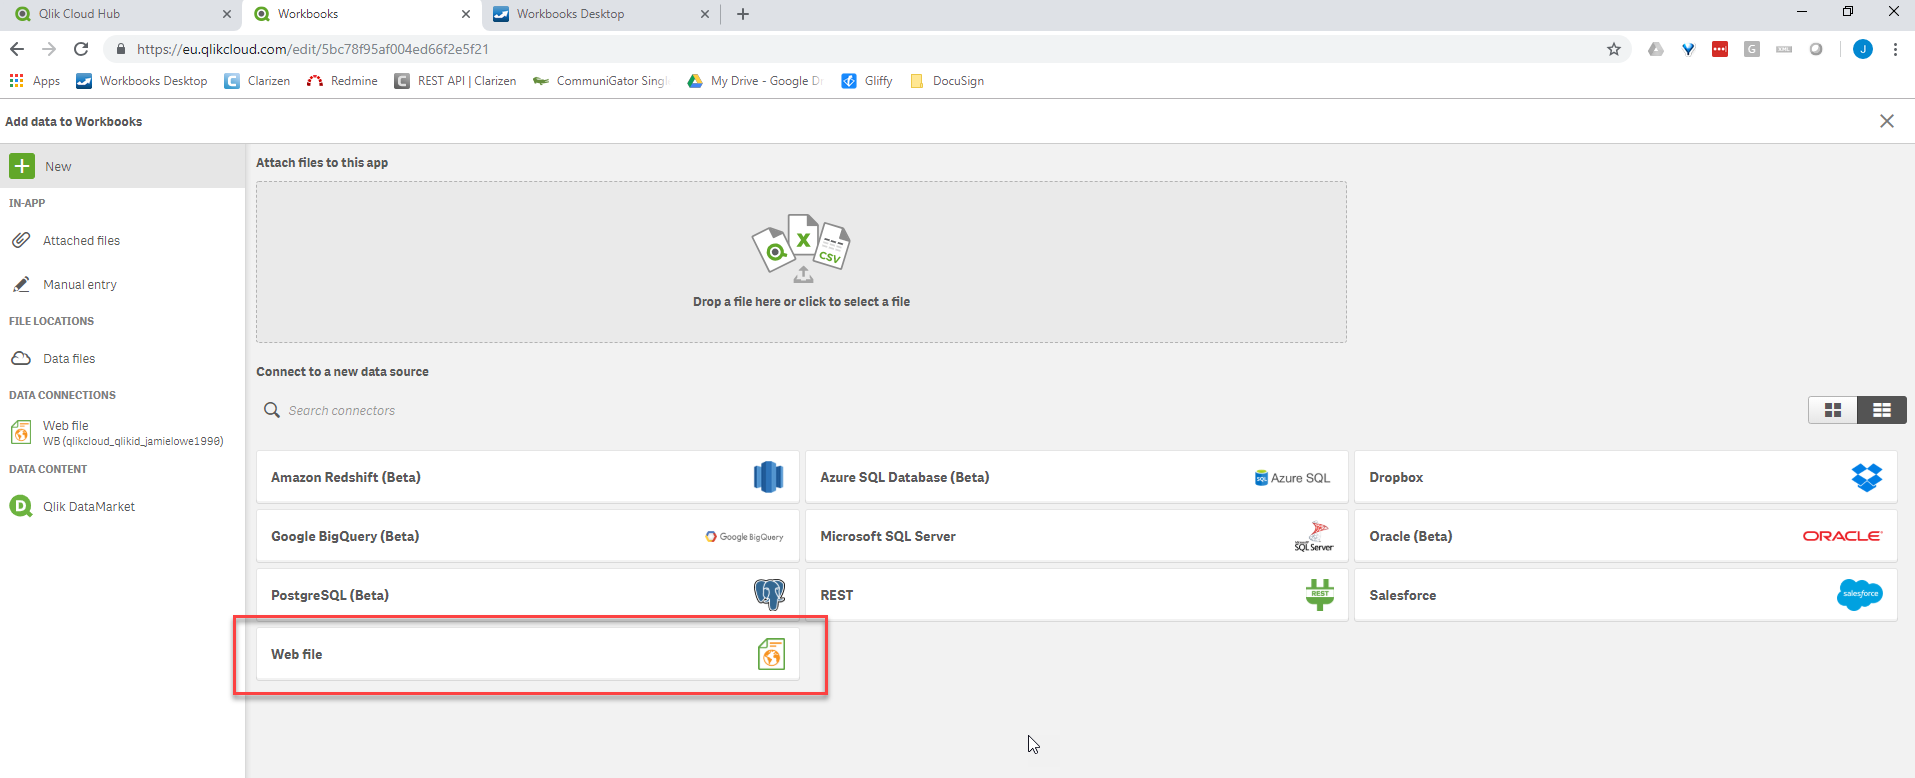Click the green New plus icon
Viewport: 1915px width, 778px height.
pos(22,166)
